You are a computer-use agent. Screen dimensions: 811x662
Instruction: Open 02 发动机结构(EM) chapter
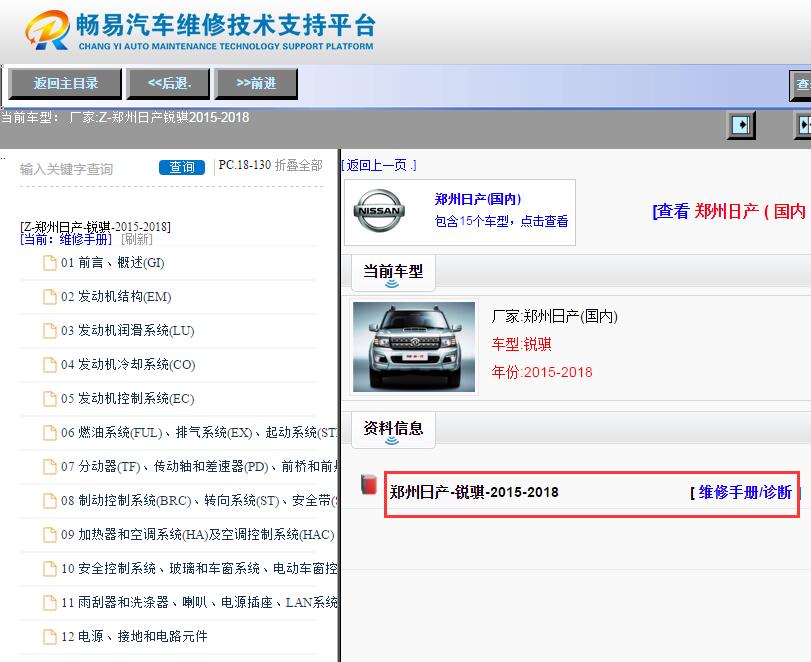pos(116,297)
